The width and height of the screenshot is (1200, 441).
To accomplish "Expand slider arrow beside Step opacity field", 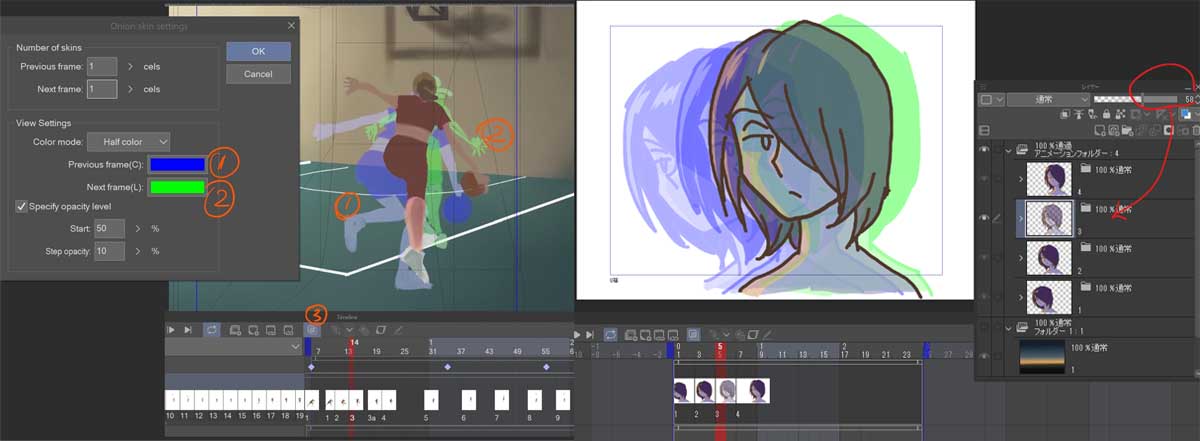I will tap(136, 251).
